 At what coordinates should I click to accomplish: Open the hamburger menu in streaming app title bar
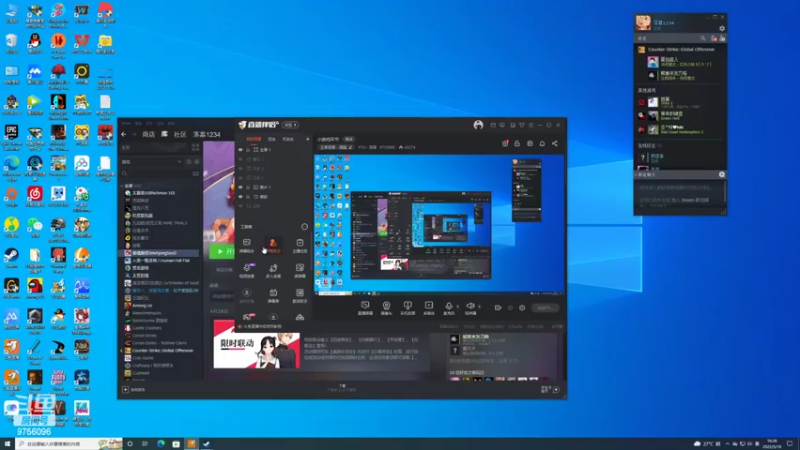tap(531, 125)
